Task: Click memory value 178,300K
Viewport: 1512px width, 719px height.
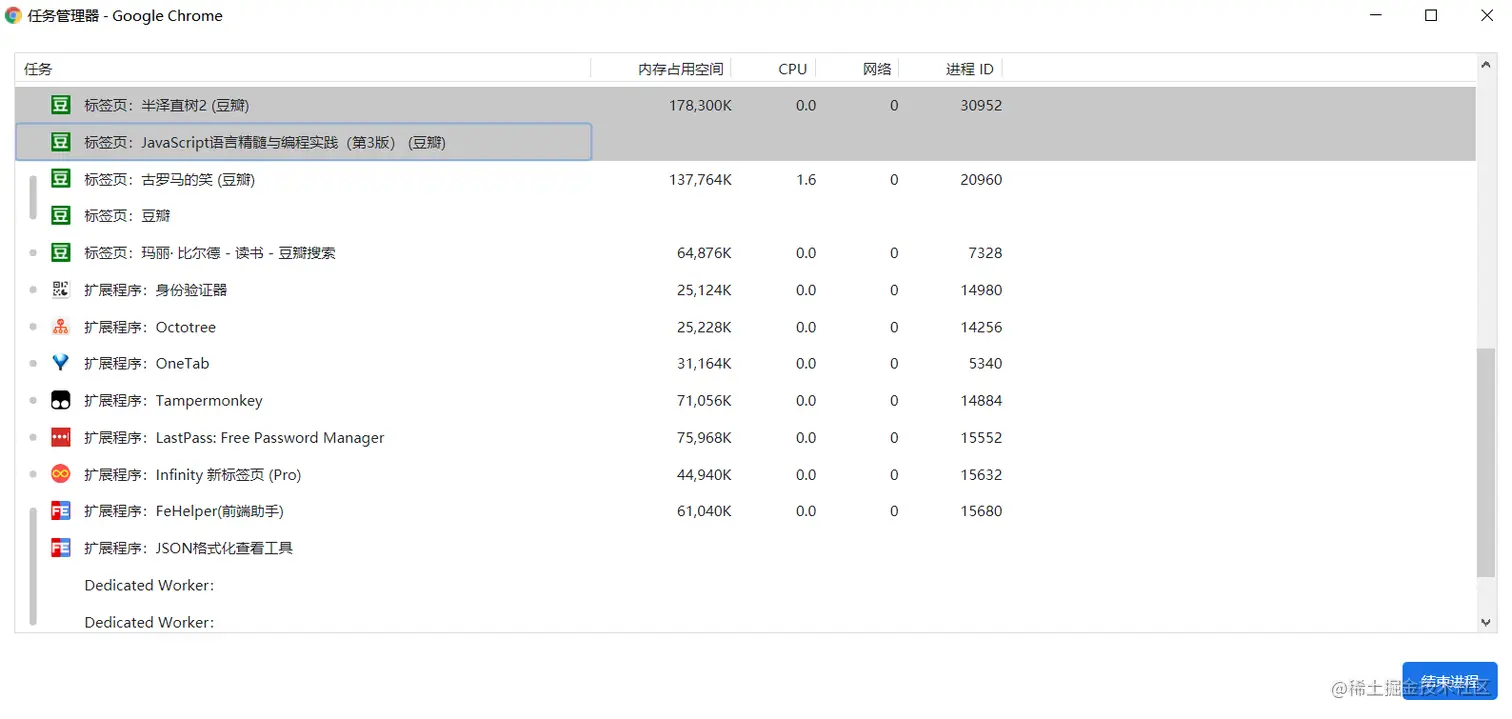Action: click(x=700, y=105)
